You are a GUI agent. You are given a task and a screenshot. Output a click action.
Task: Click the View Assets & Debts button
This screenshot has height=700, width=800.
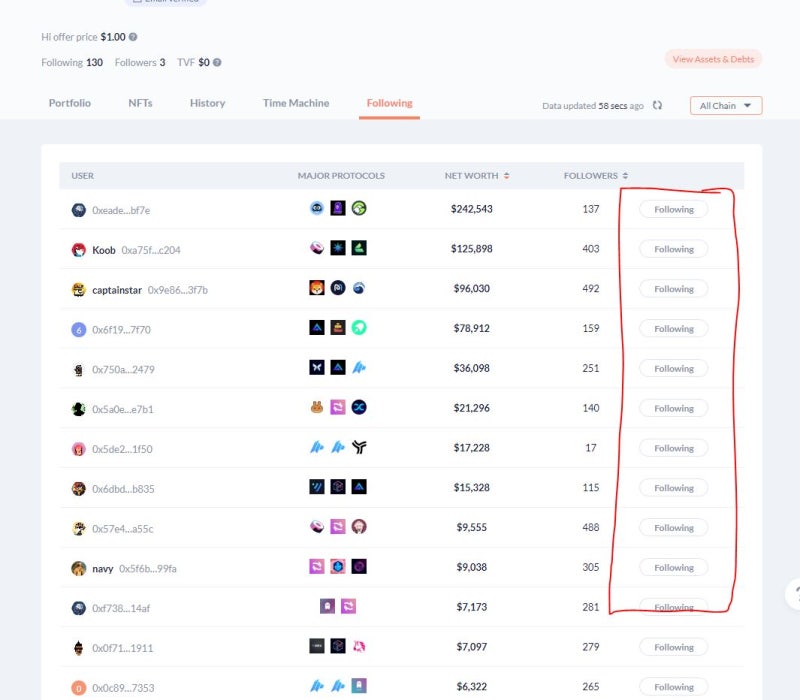click(x=713, y=60)
